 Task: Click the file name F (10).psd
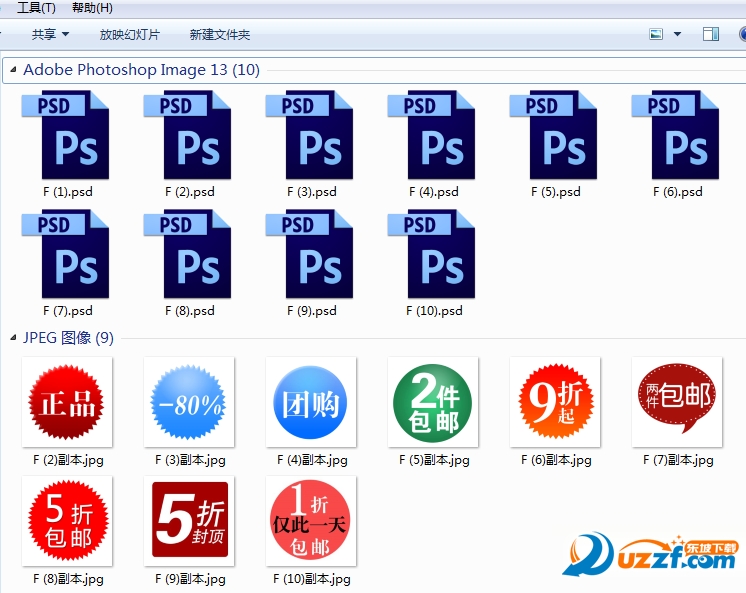tap(434, 311)
